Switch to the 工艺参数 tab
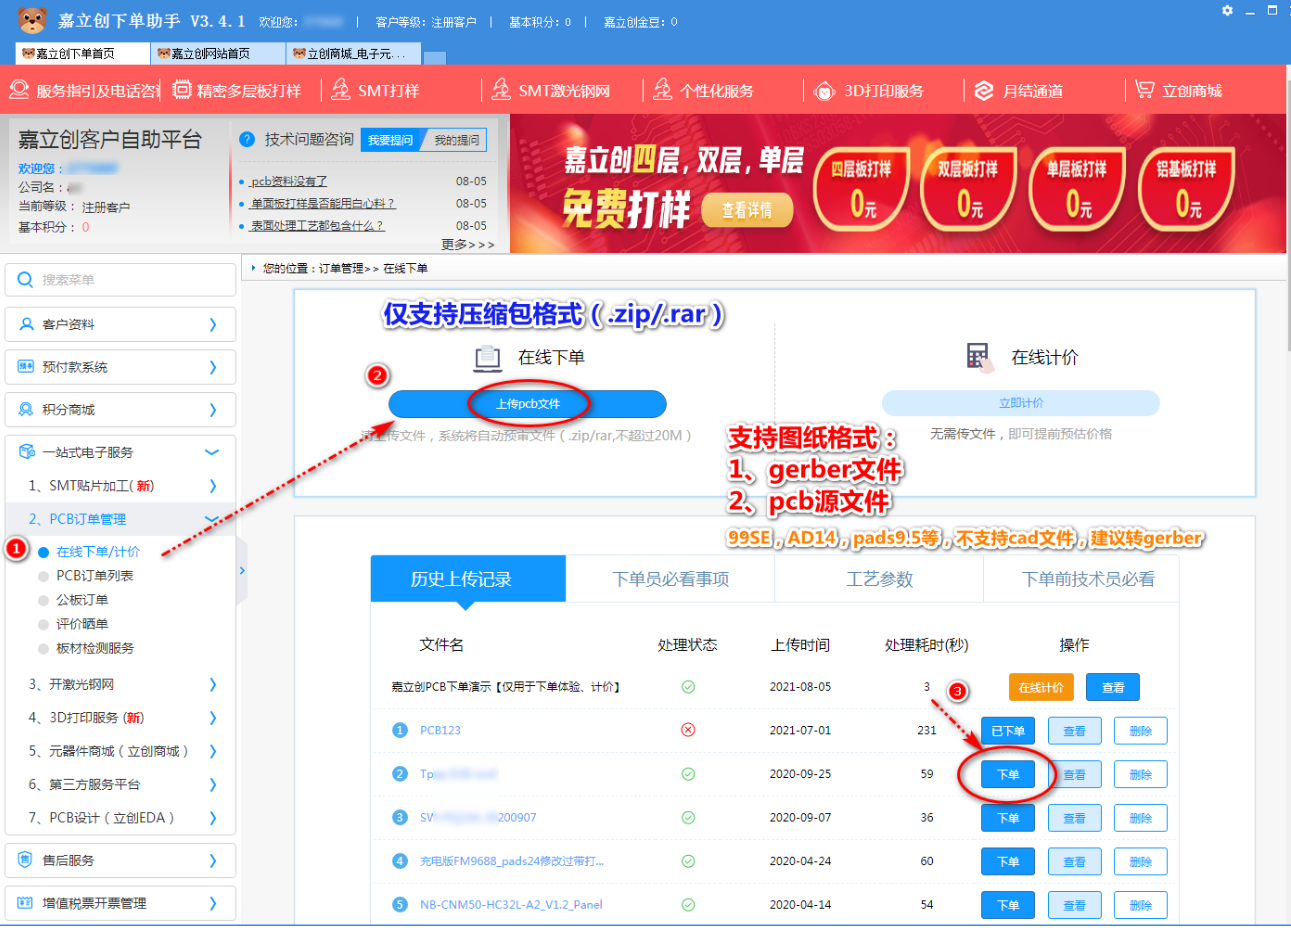The image size is (1291, 928). 879,579
